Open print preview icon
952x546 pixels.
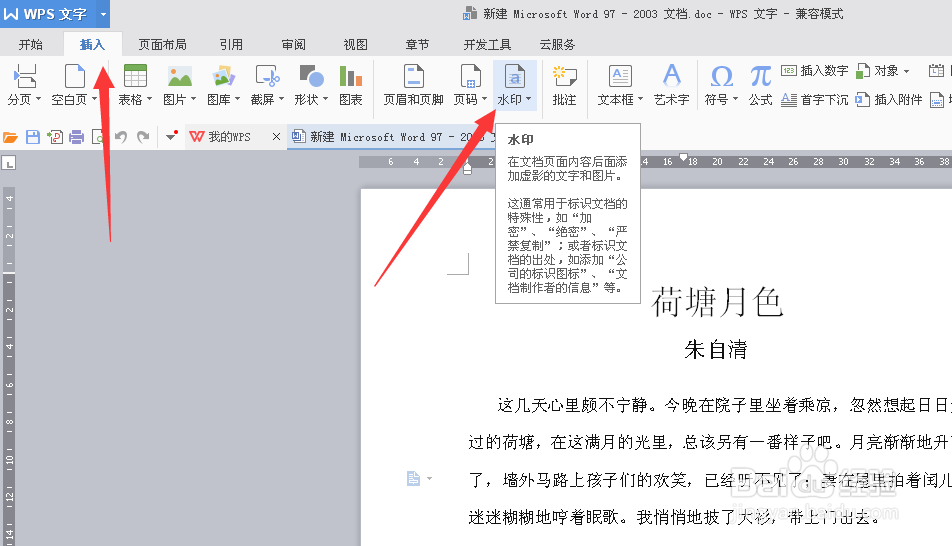coord(98,137)
